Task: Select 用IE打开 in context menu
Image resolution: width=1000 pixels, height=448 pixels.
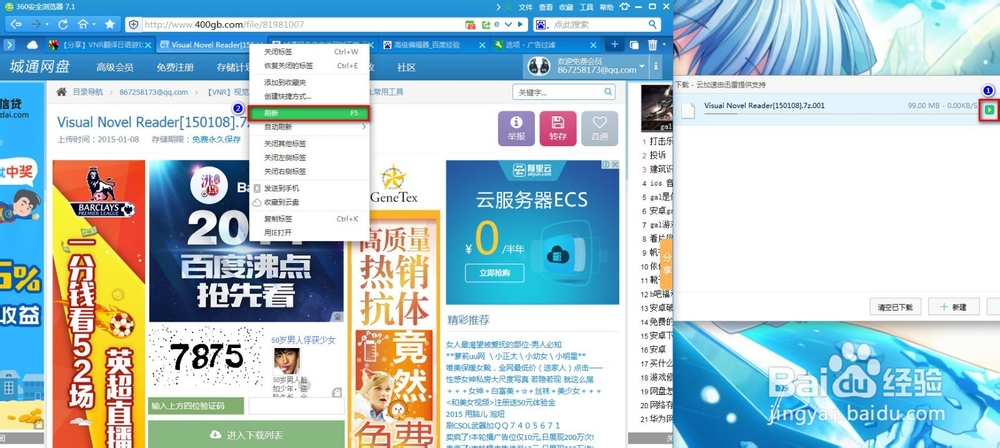Action: coord(309,233)
